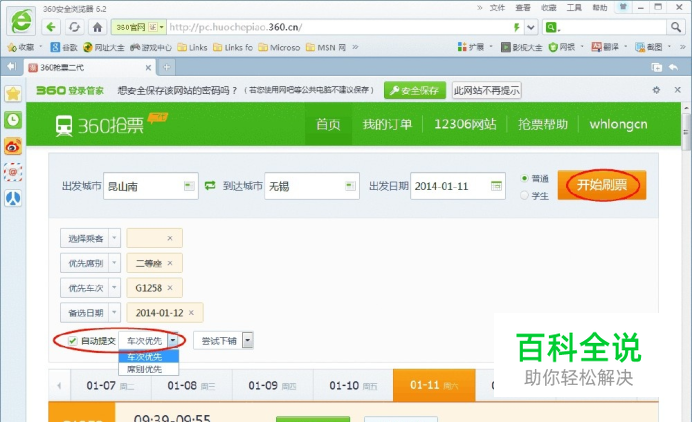Go to the browser home page icon

pos(98,27)
